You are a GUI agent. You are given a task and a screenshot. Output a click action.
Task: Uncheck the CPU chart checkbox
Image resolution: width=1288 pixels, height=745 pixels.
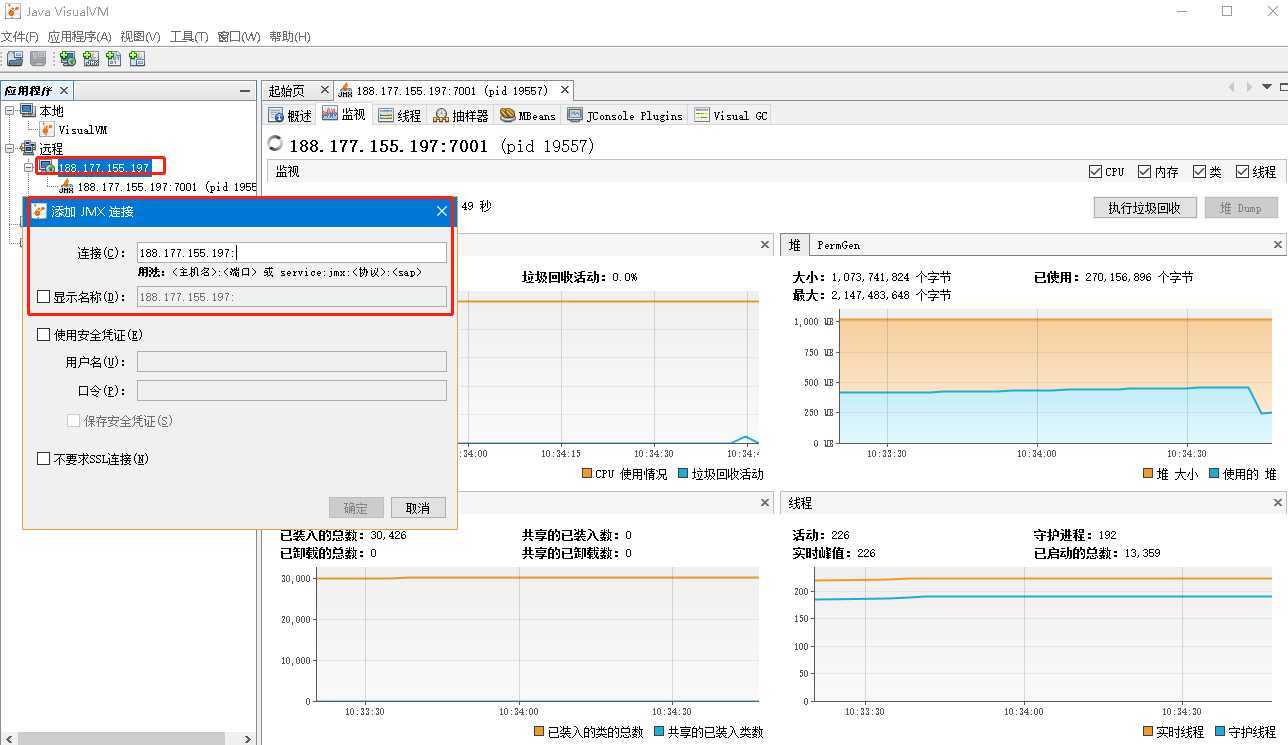[x=1095, y=171]
